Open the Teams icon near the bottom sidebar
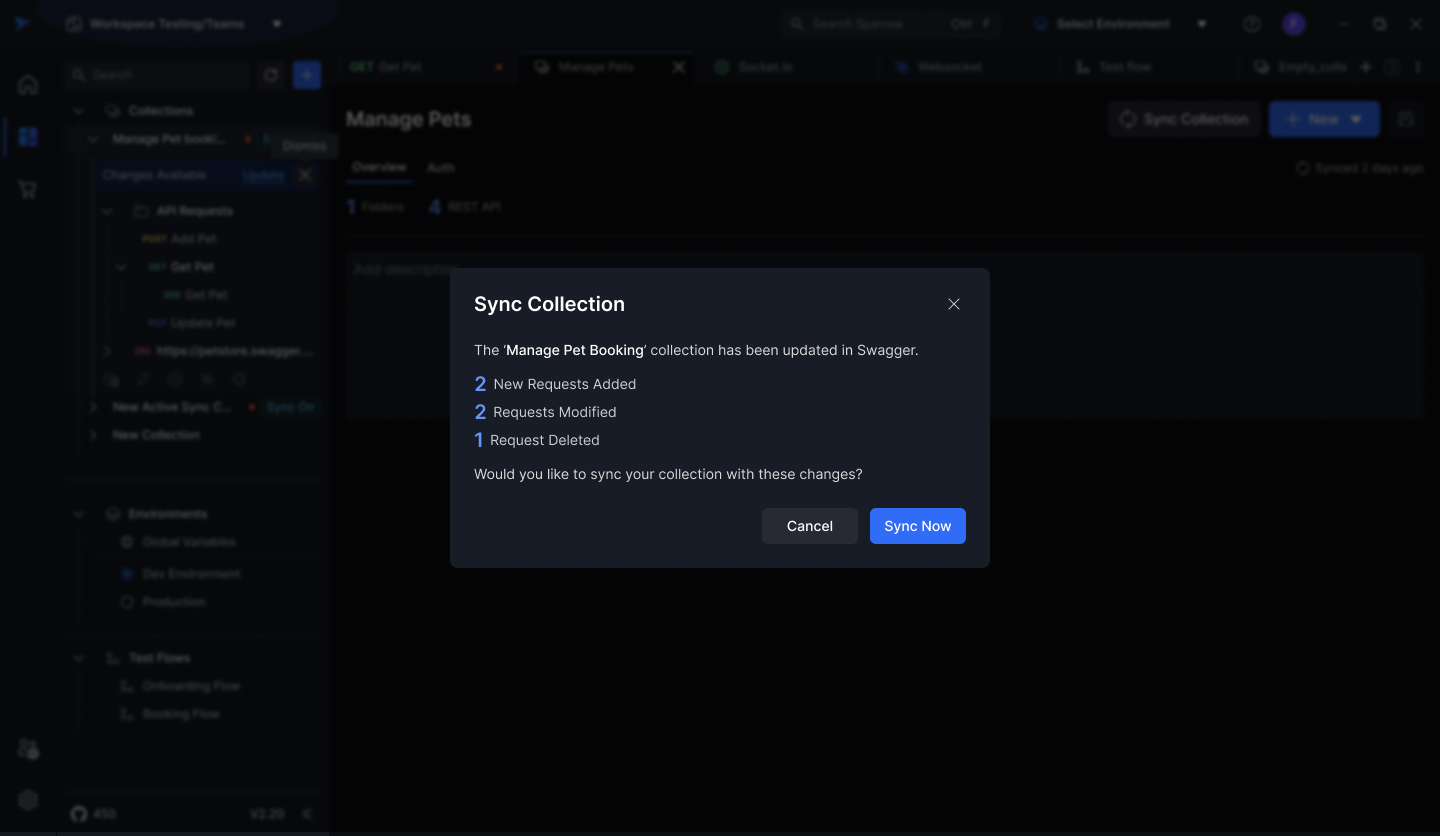The image size is (1440, 836). (27, 749)
